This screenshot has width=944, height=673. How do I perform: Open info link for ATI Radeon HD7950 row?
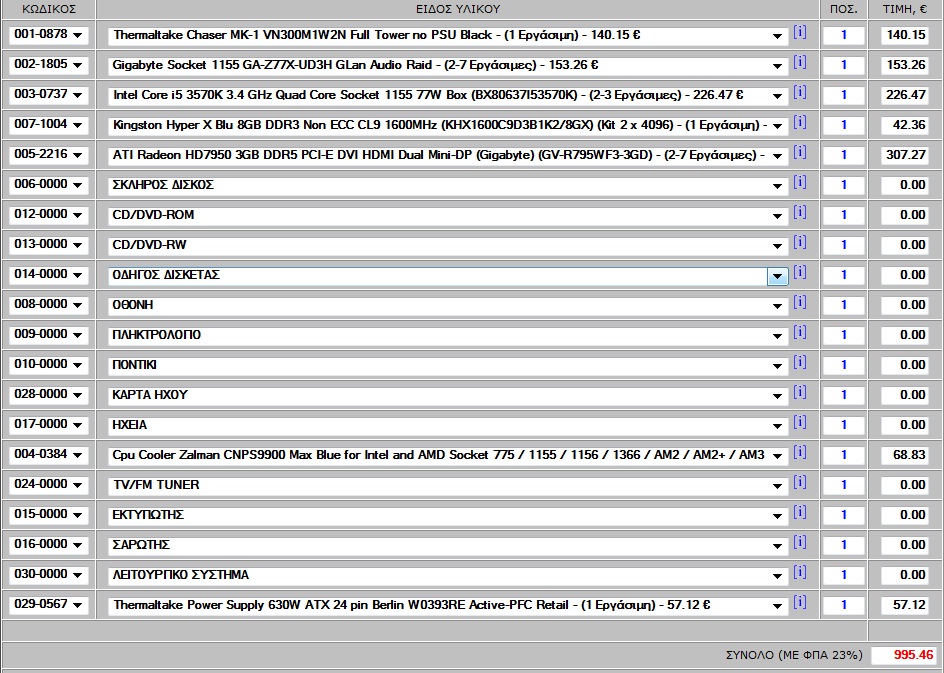[x=800, y=152]
